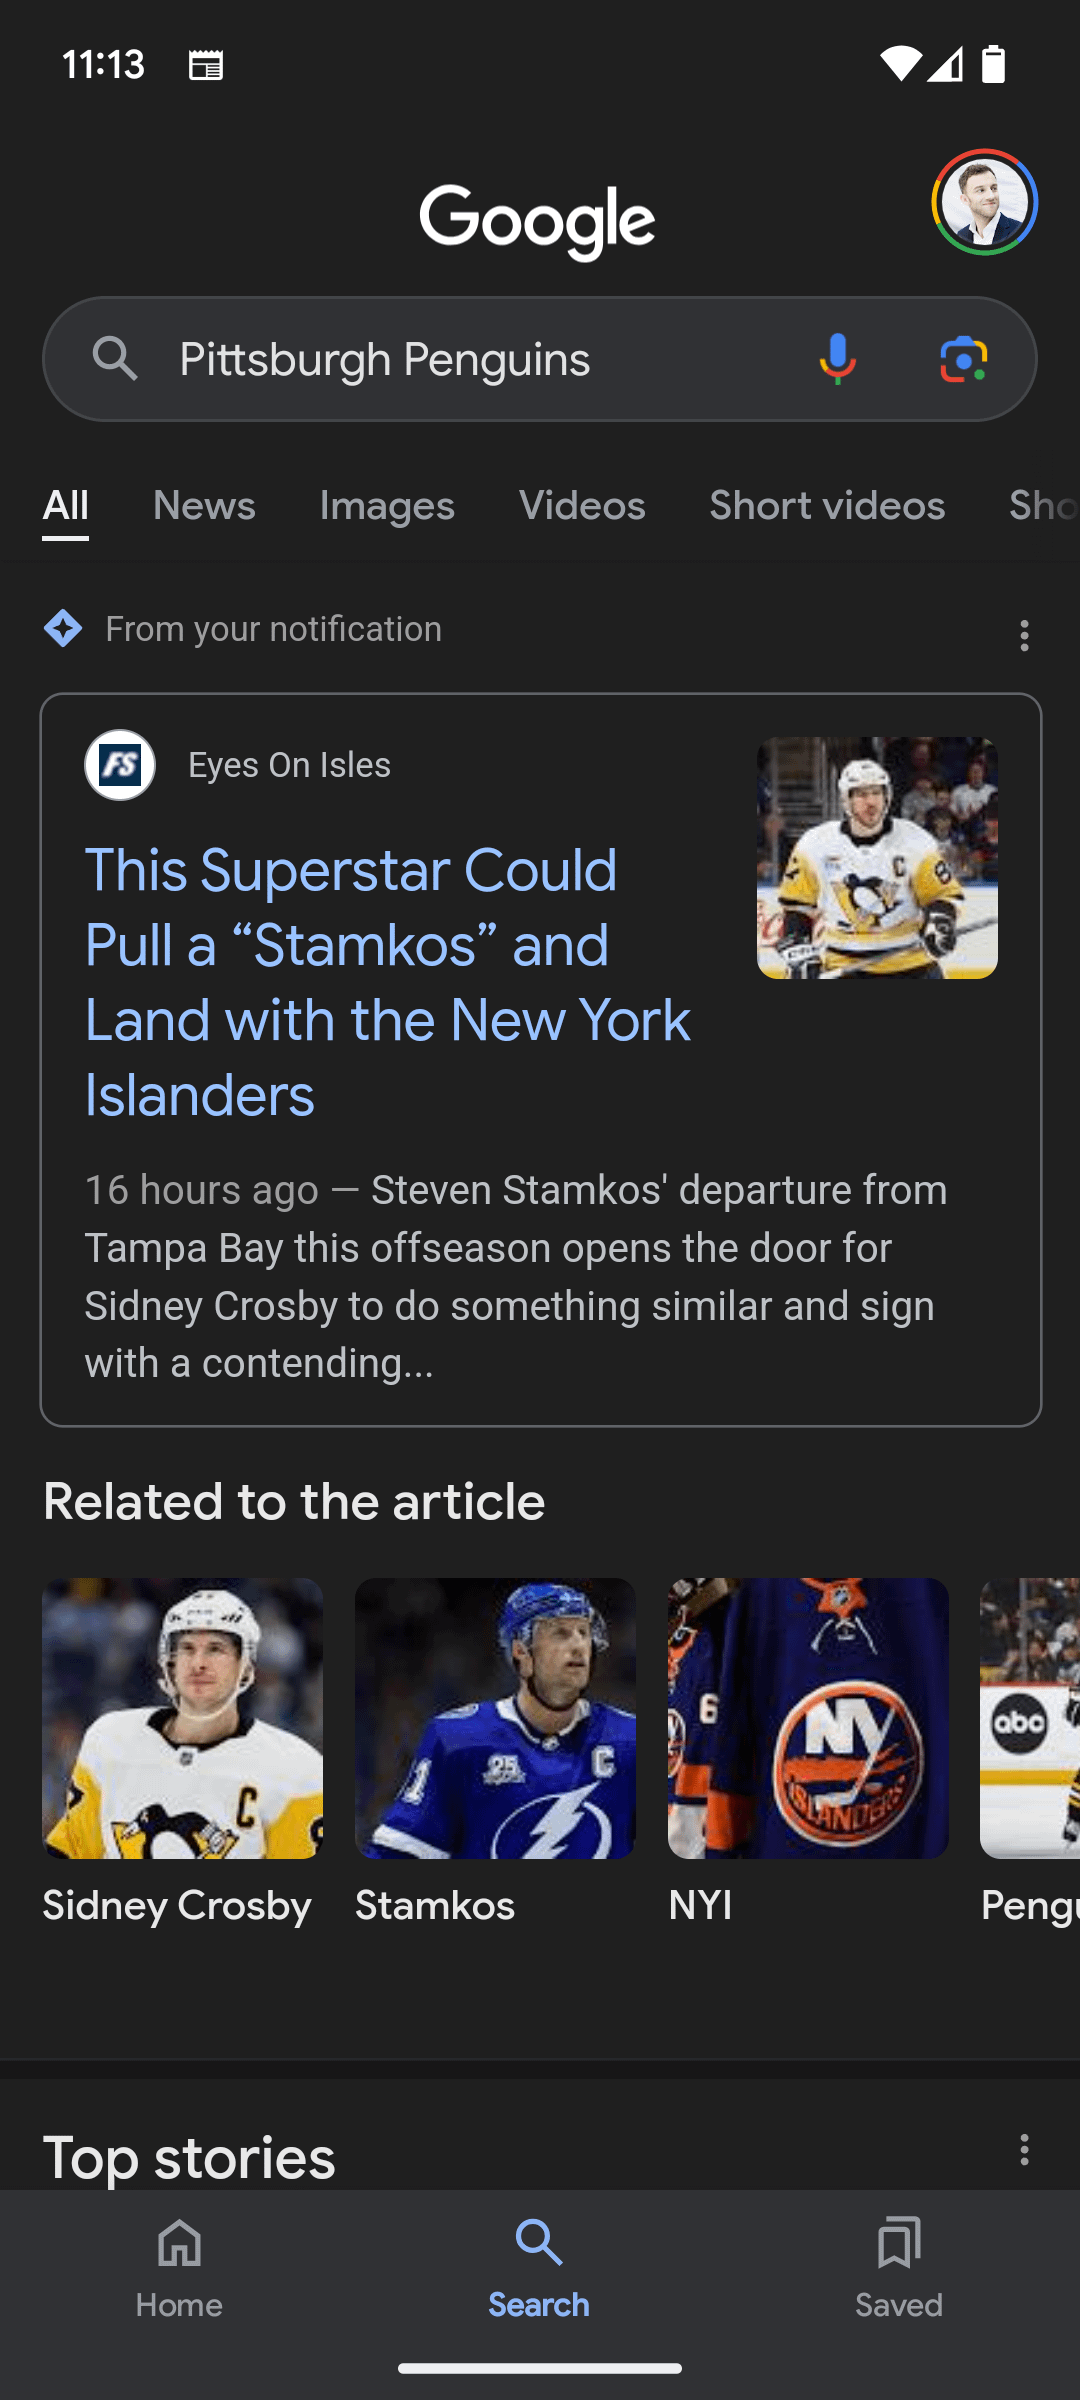Open the Stamkos Islanders article headline
The width and height of the screenshot is (1080, 2400).
388,982
